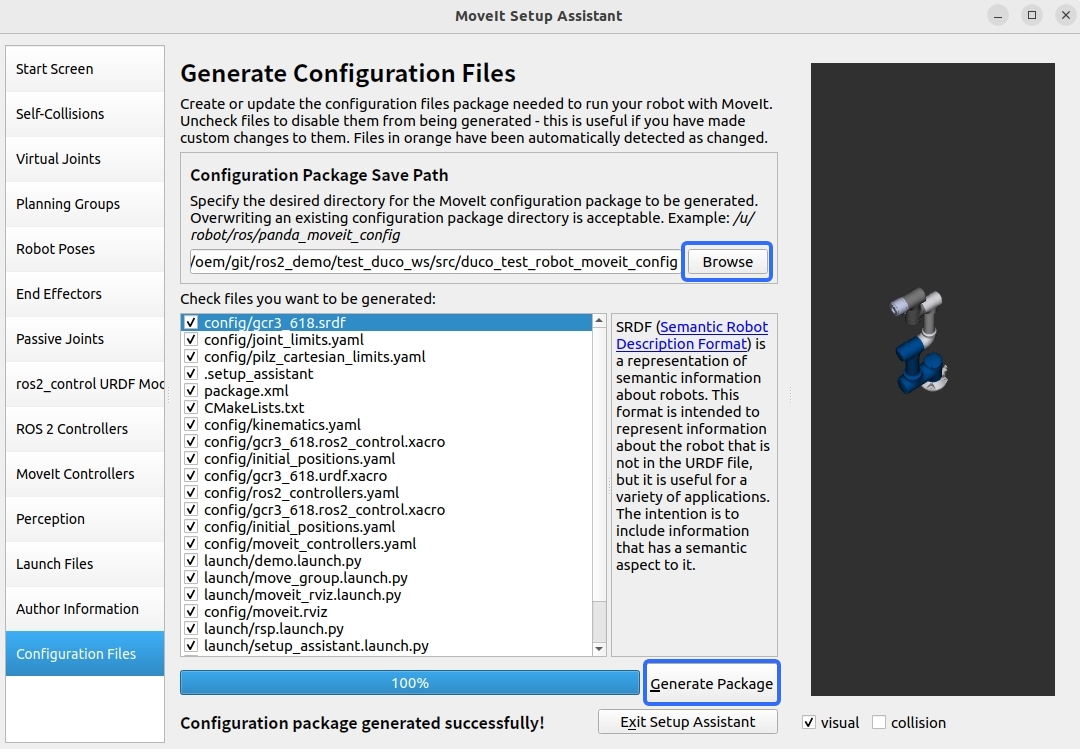Select the launch/setup_assistant.launch.py row

(386, 646)
